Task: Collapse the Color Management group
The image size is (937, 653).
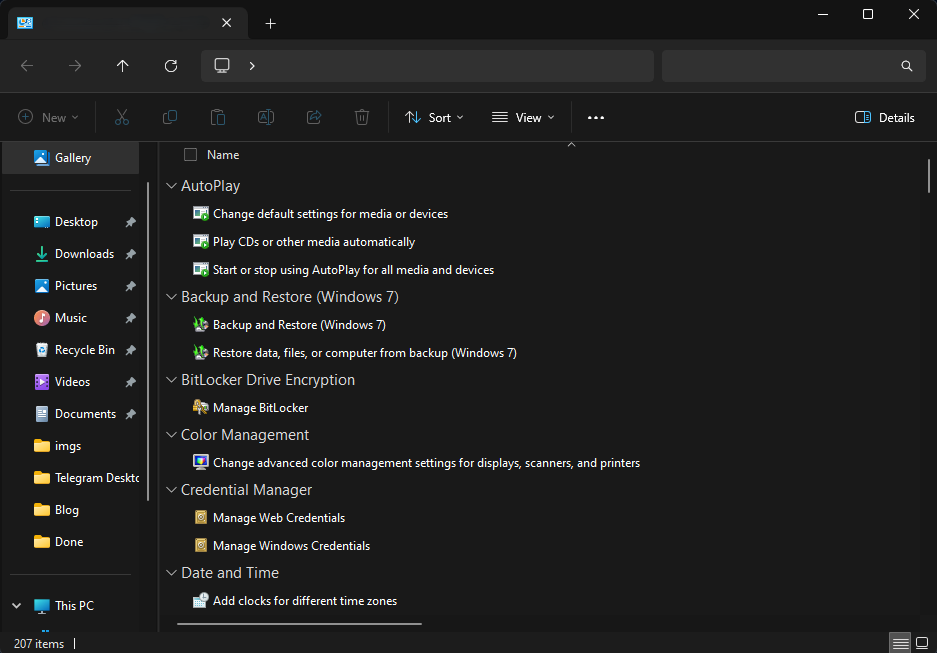Action: tap(172, 435)
